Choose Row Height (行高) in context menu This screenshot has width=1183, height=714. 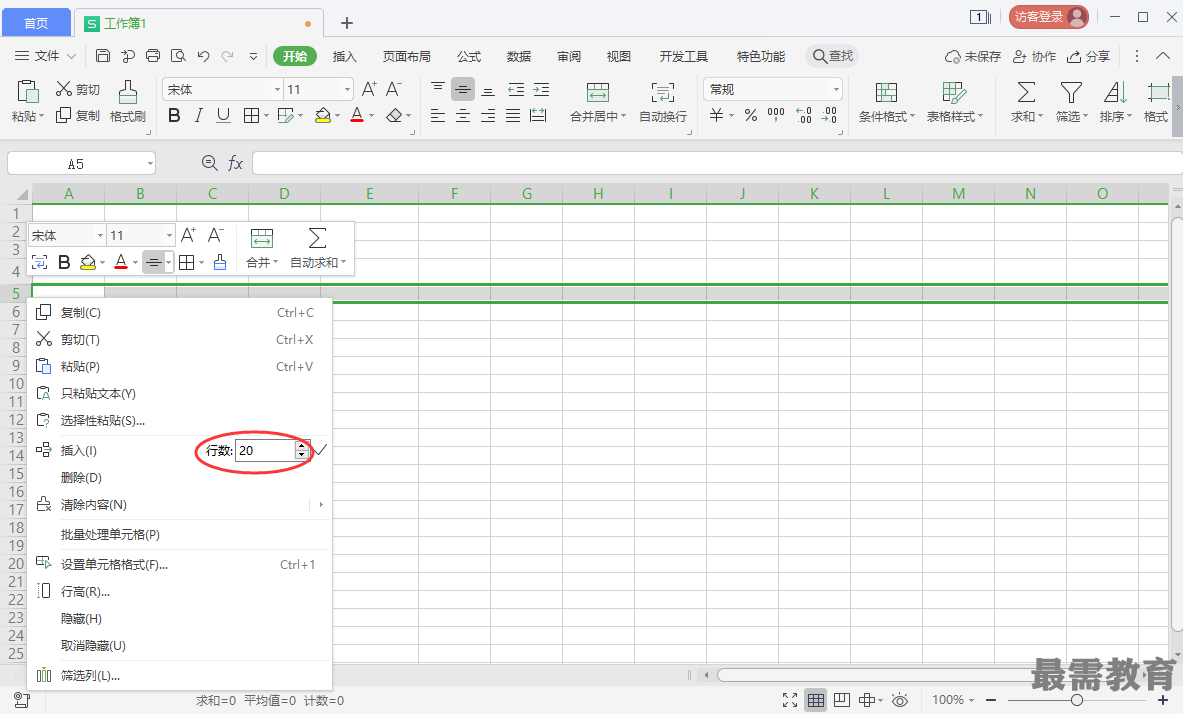tap(180, 592)
